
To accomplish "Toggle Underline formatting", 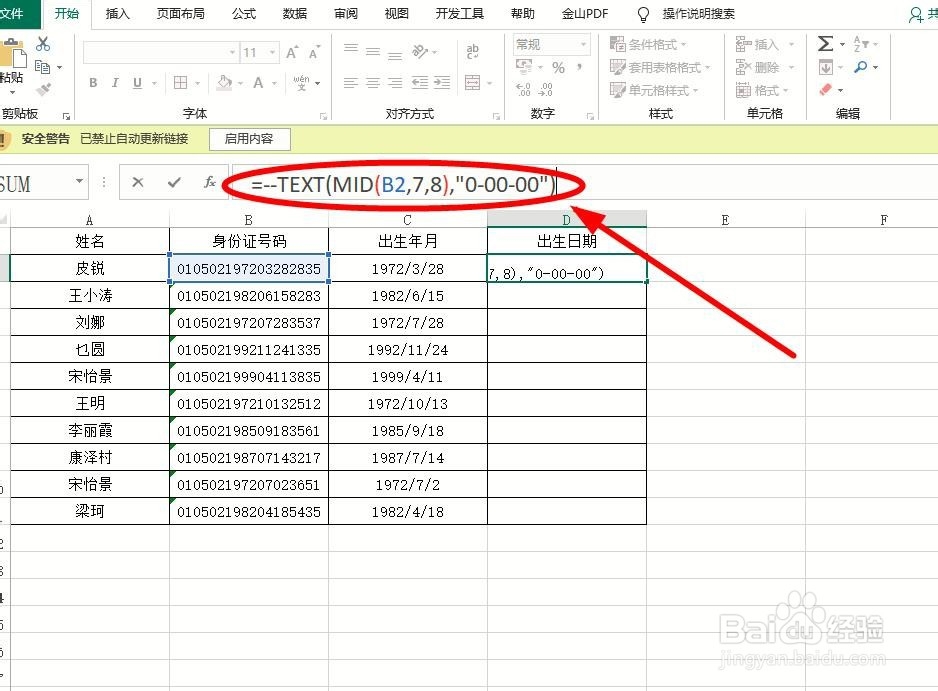I will [x=137, y=83].
